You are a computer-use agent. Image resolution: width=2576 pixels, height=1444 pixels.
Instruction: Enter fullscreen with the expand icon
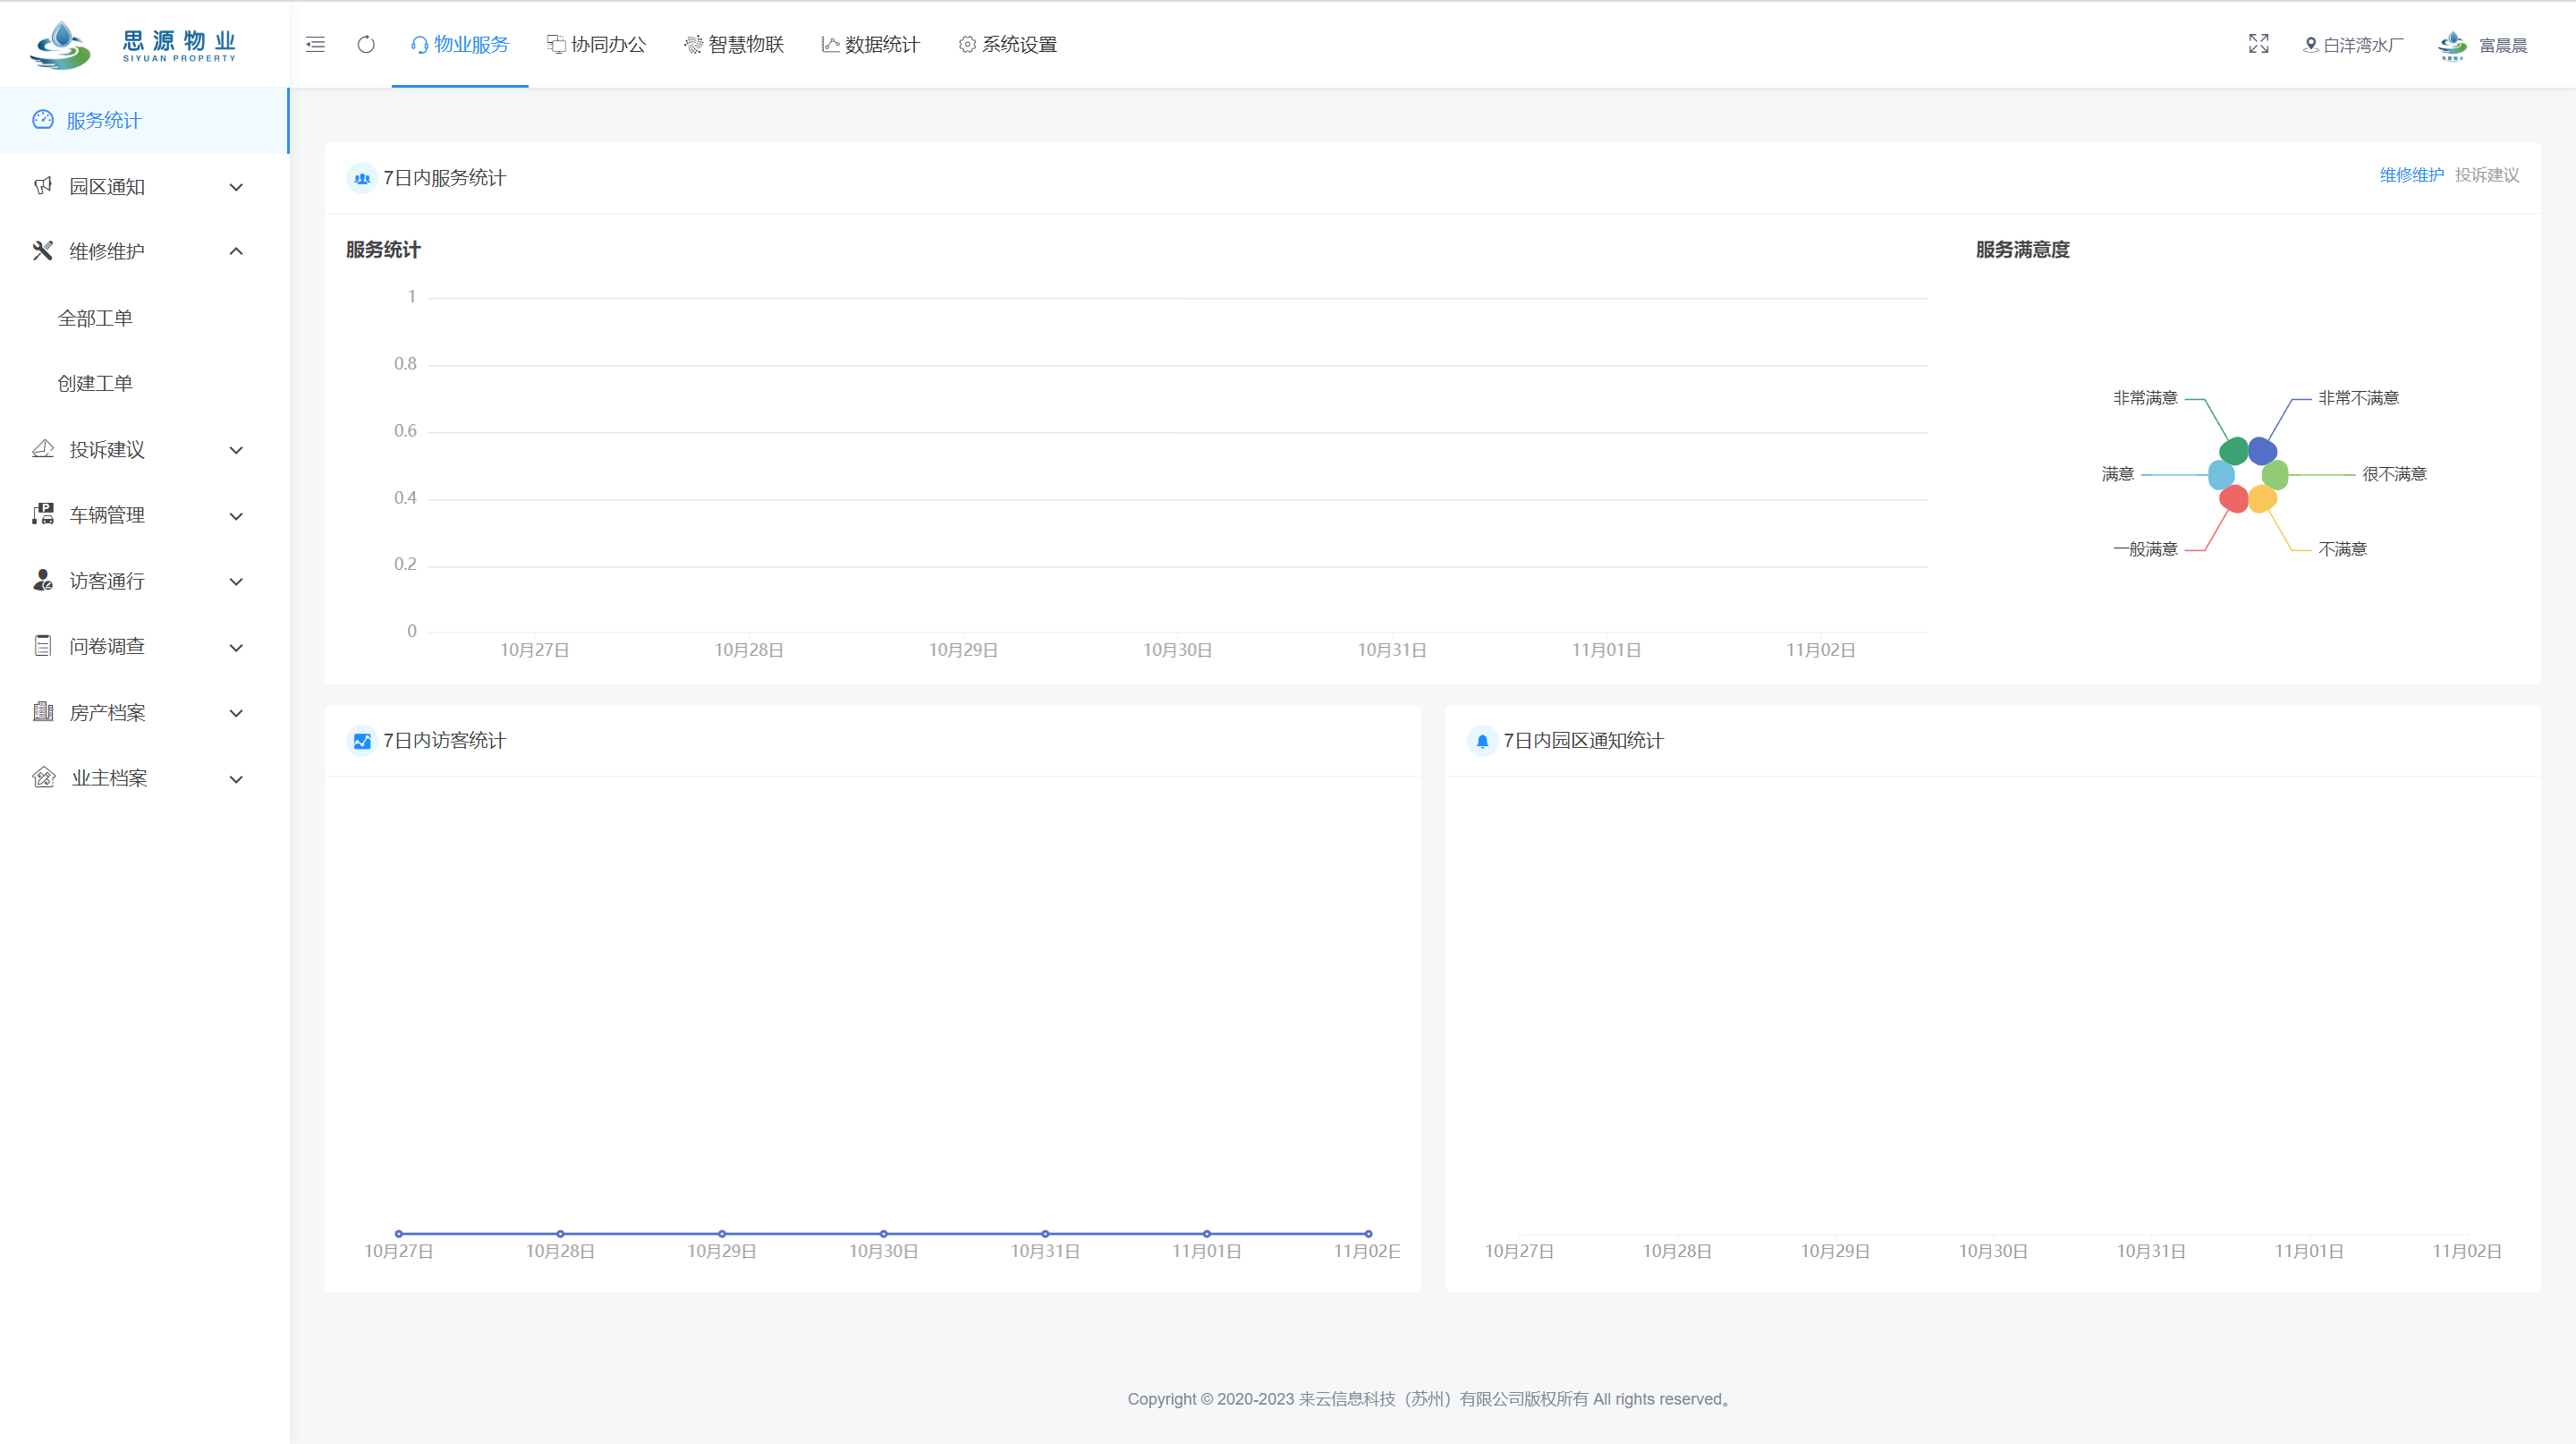point(2258,44)
